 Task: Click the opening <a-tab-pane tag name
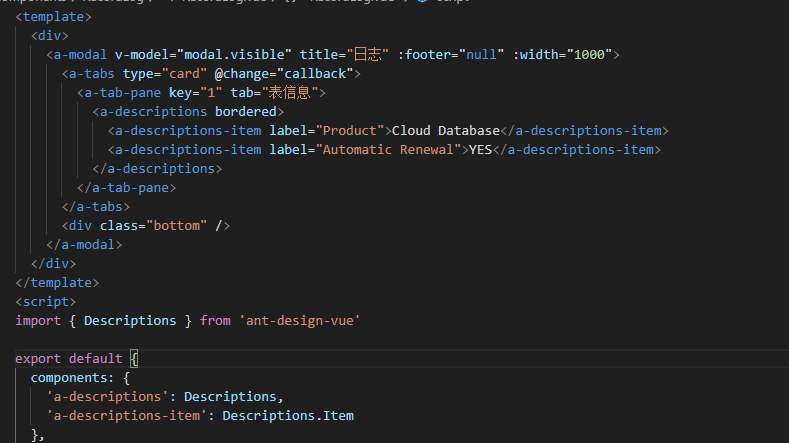point(122,93)
